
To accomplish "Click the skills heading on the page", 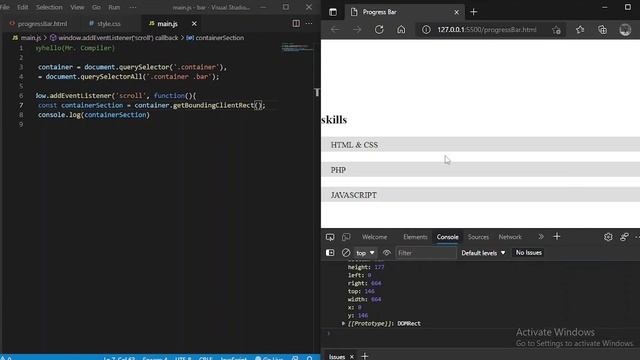I will point(334,120).
